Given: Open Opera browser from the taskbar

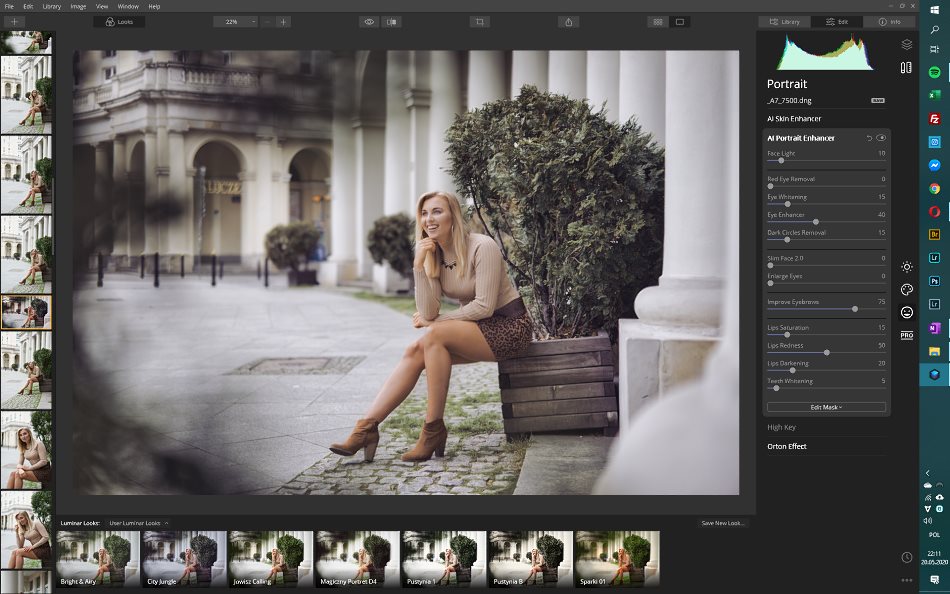Looking at the screenshot, I should (934, 212).
